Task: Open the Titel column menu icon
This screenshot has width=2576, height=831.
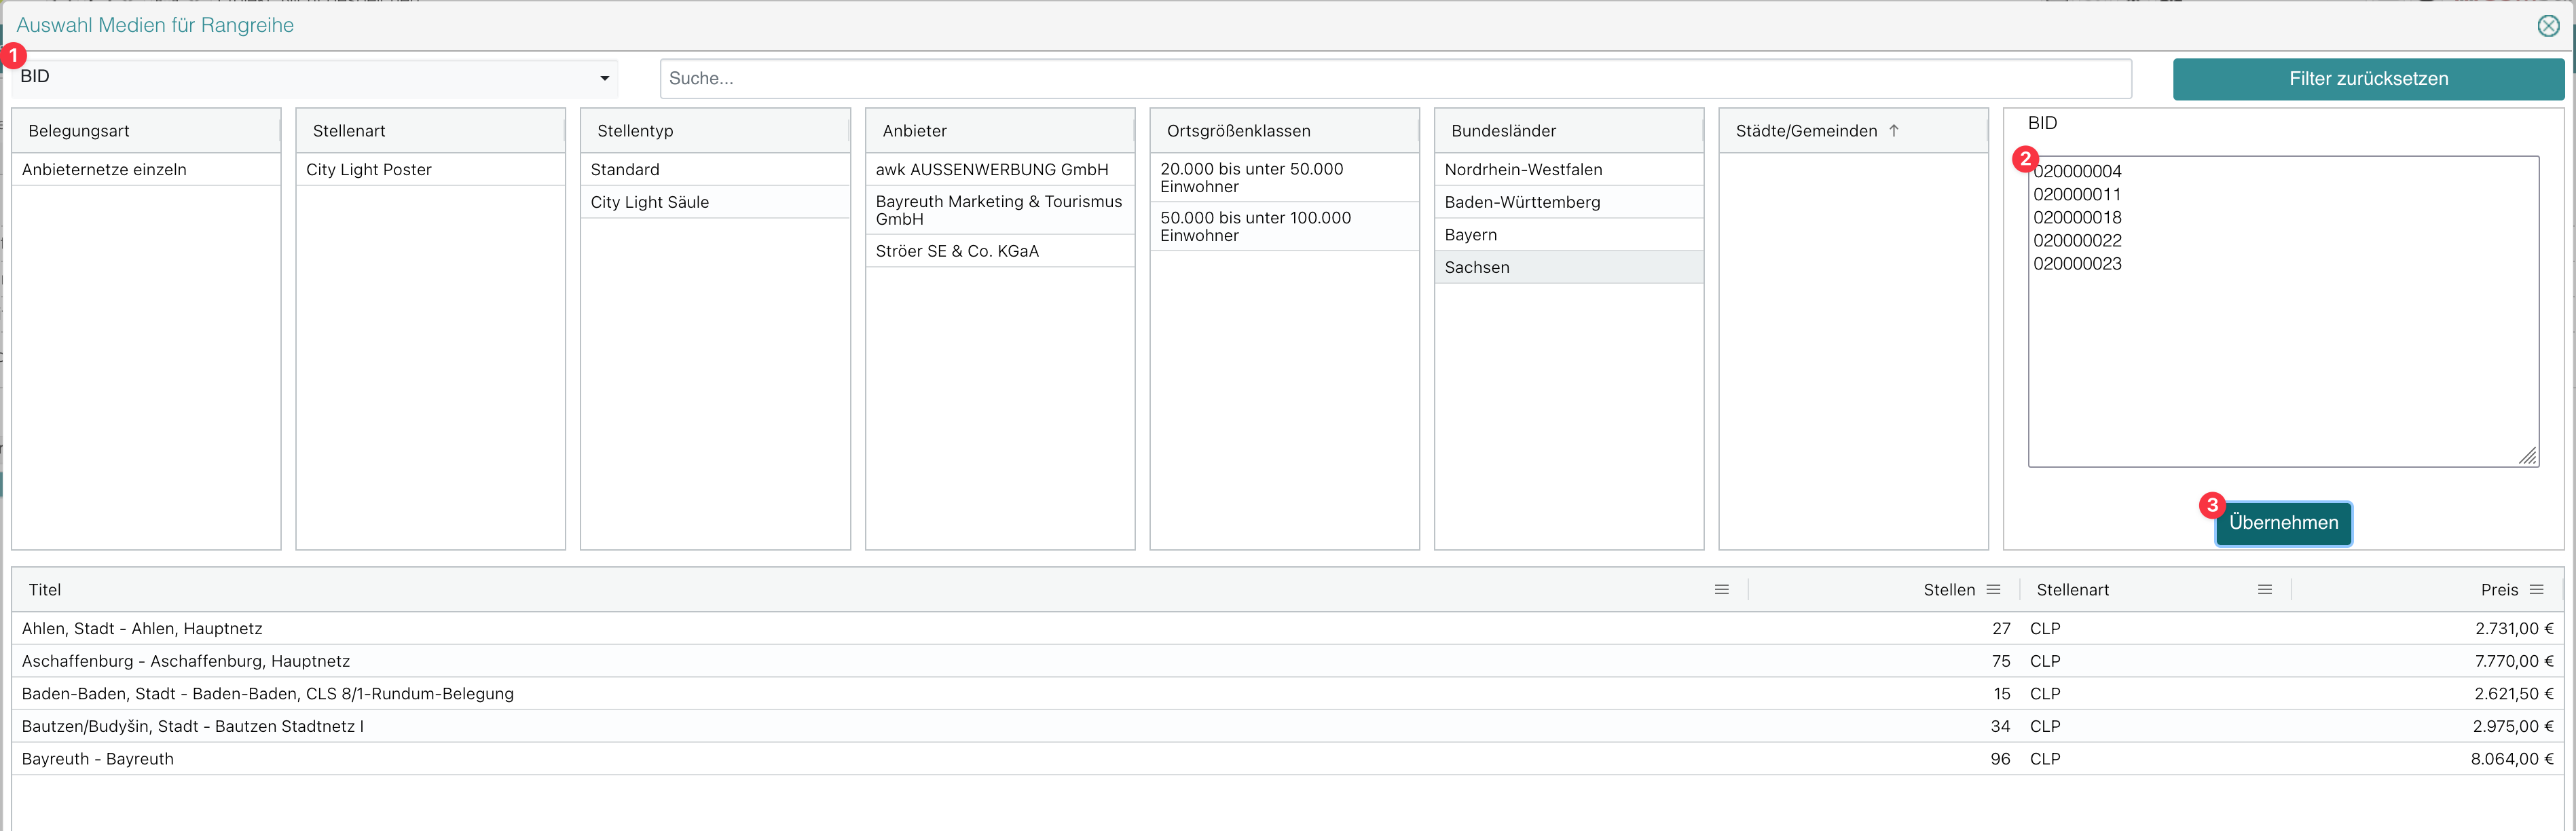Action: [x=1721, y=590]
